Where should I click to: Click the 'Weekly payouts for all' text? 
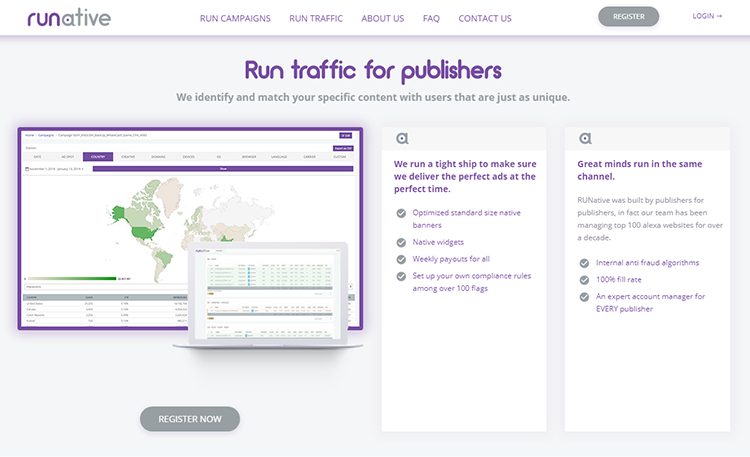(451, 259)
